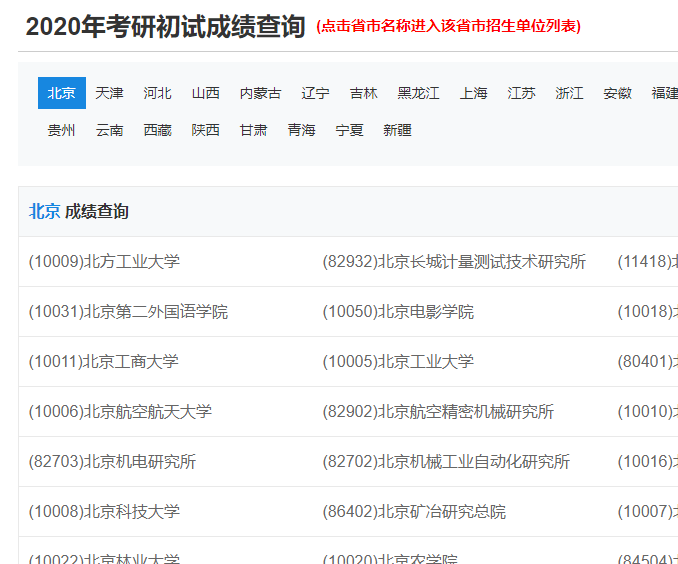
Task: Switch to the 贵州 tab
Action: (61, 130)
